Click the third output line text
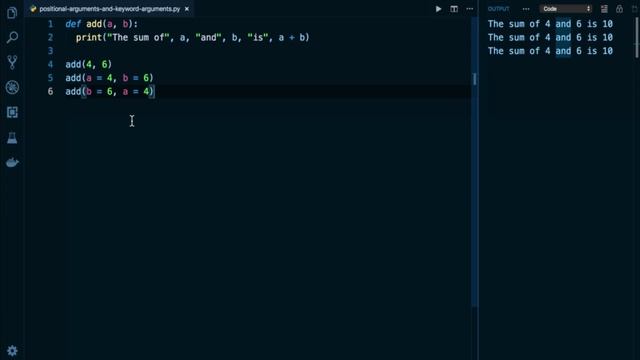 coord(550,51)
